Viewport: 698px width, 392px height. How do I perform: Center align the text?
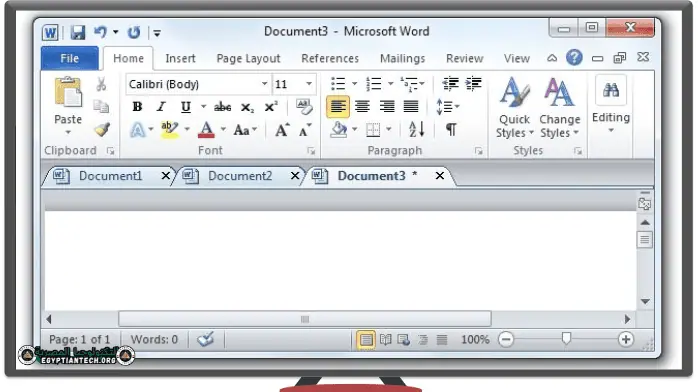(x=362, y=107)
